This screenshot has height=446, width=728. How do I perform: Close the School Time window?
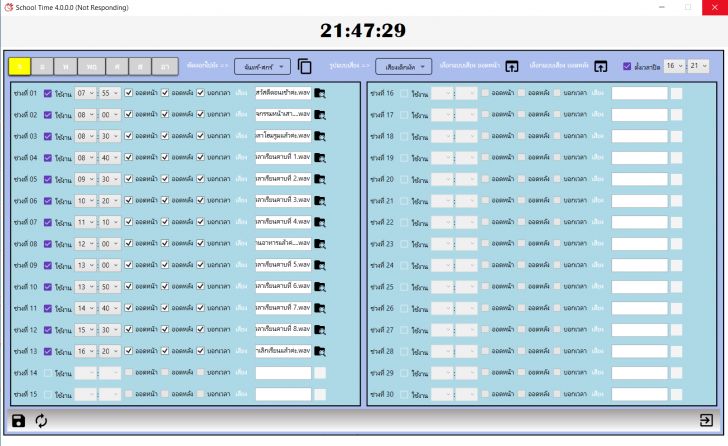point(715,7)
